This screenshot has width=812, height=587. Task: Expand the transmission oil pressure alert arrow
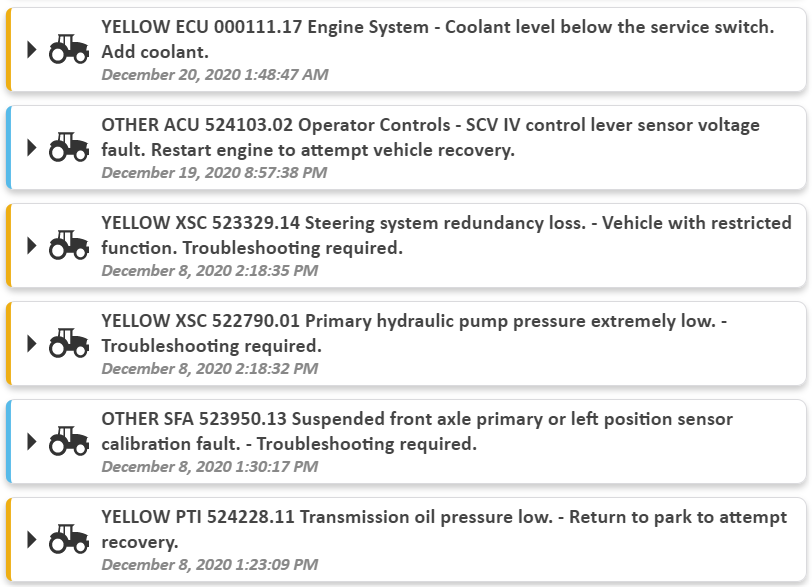point(32,539)
